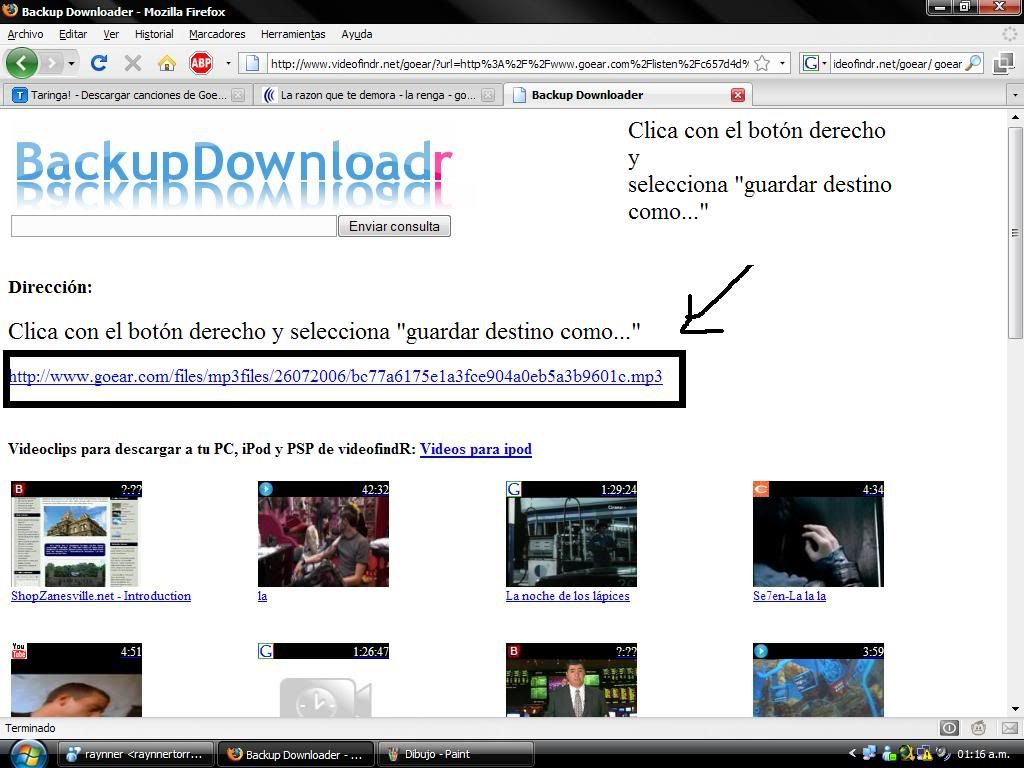Open the search engine selector dropdown
The width and height of the screenshot is (1024, 768).
[x=815, y=63]
